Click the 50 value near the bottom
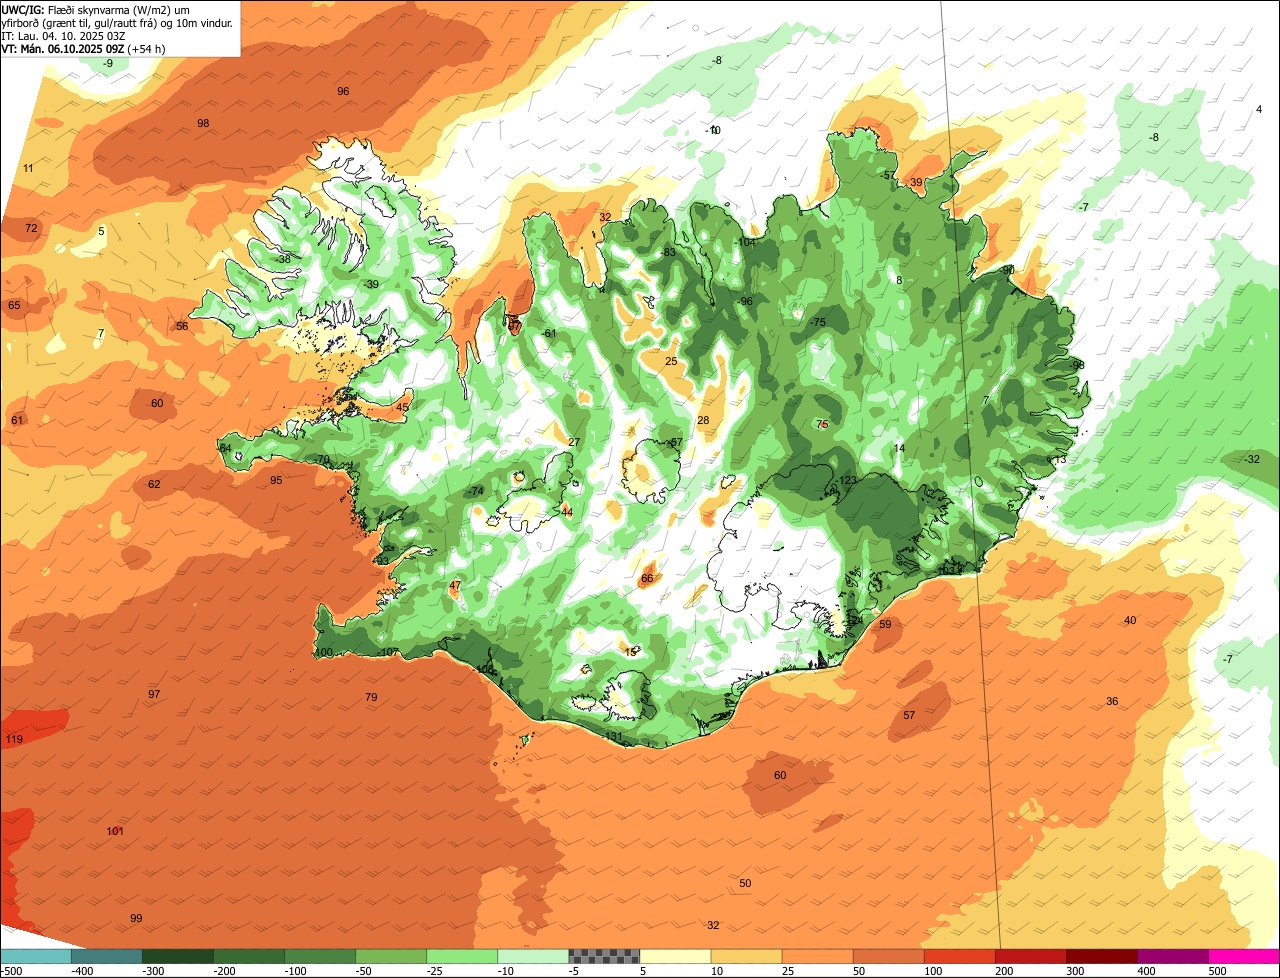Viewport: 1280px width, 978px height. pos(745,883)
